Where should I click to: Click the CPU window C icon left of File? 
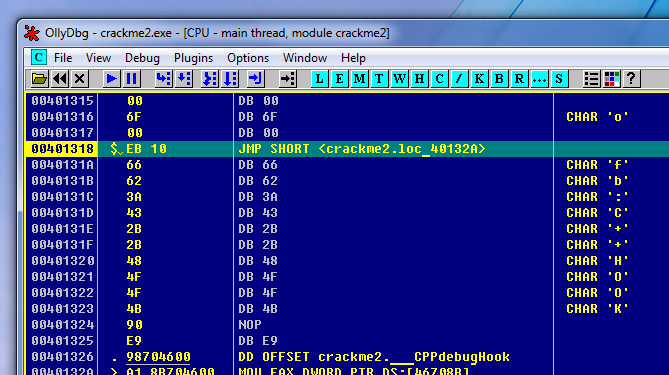coord(38,58)
